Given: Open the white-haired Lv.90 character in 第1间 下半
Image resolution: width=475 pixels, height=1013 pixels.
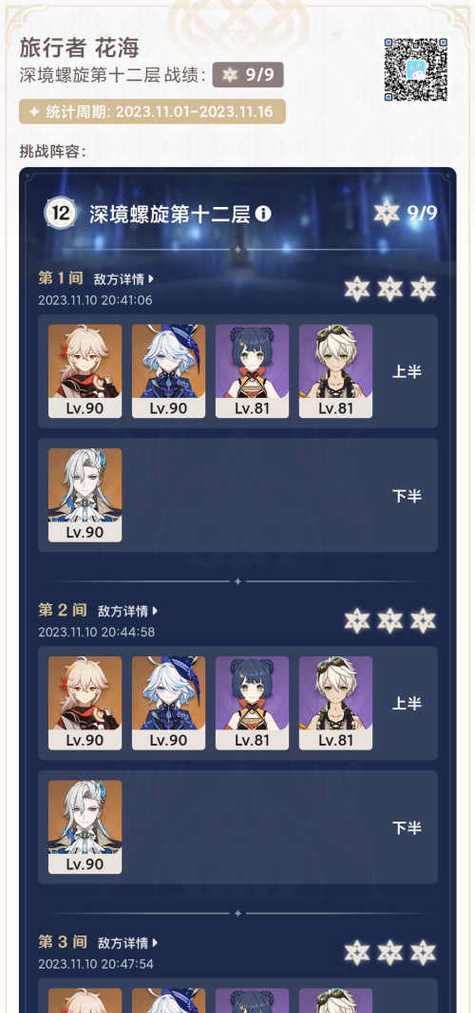Looking at the screenshot, I should (x=85, y=495).
